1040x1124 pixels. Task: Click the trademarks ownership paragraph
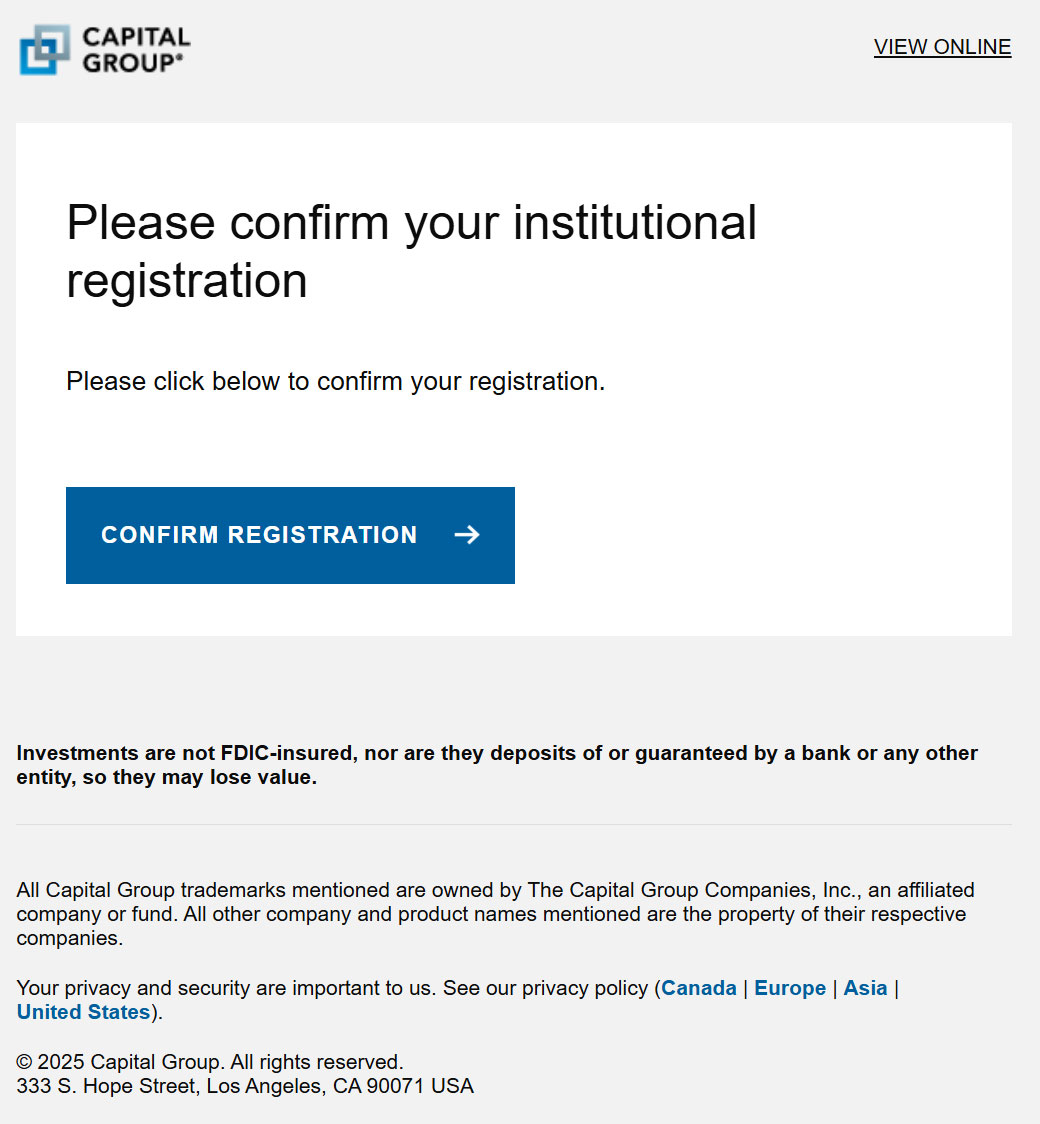pos(495,914)
